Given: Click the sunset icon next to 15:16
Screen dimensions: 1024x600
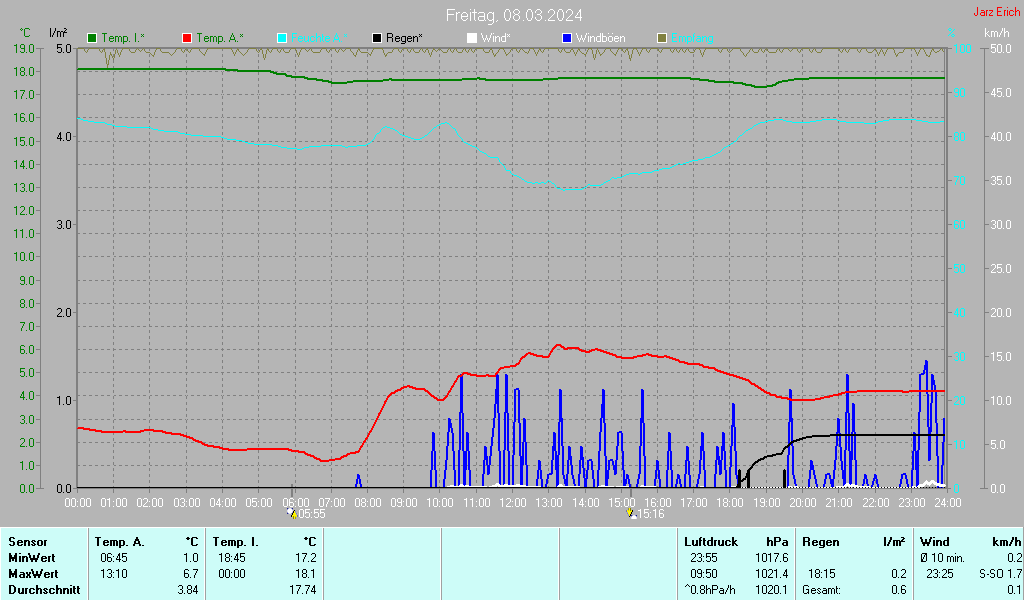Looking at the screenshot, I should 630,513.
